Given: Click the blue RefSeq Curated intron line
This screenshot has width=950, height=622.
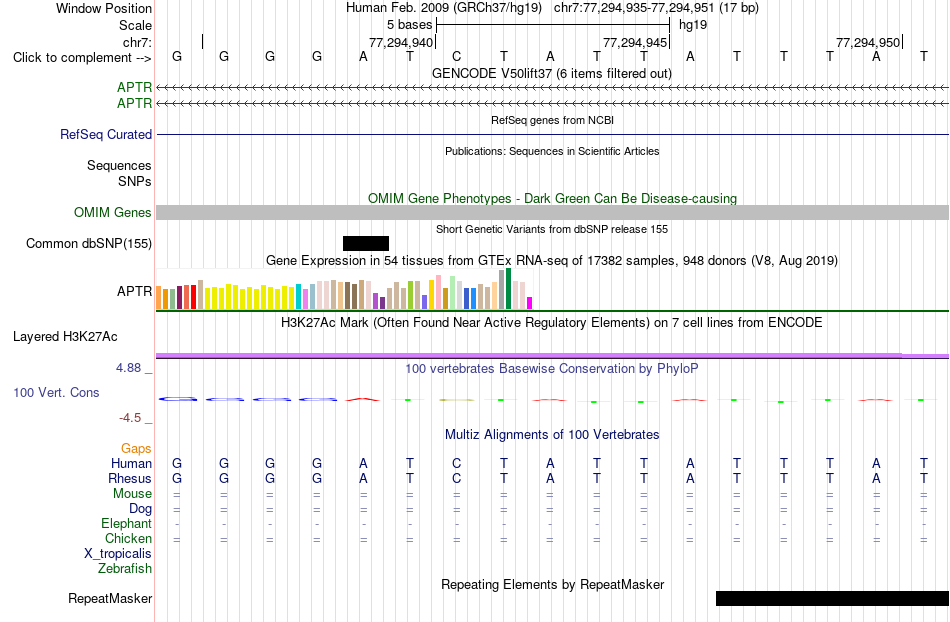Looking at the screenshot, I should [x=552, y=134].
